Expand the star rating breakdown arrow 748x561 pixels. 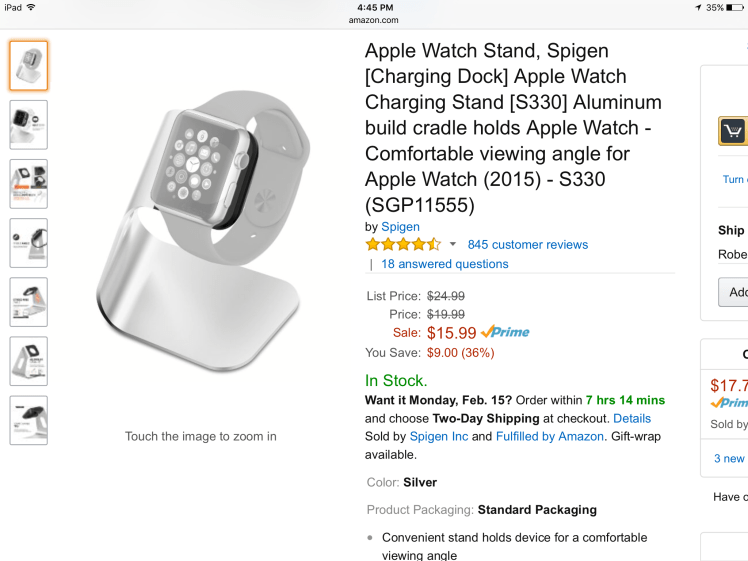452,244
